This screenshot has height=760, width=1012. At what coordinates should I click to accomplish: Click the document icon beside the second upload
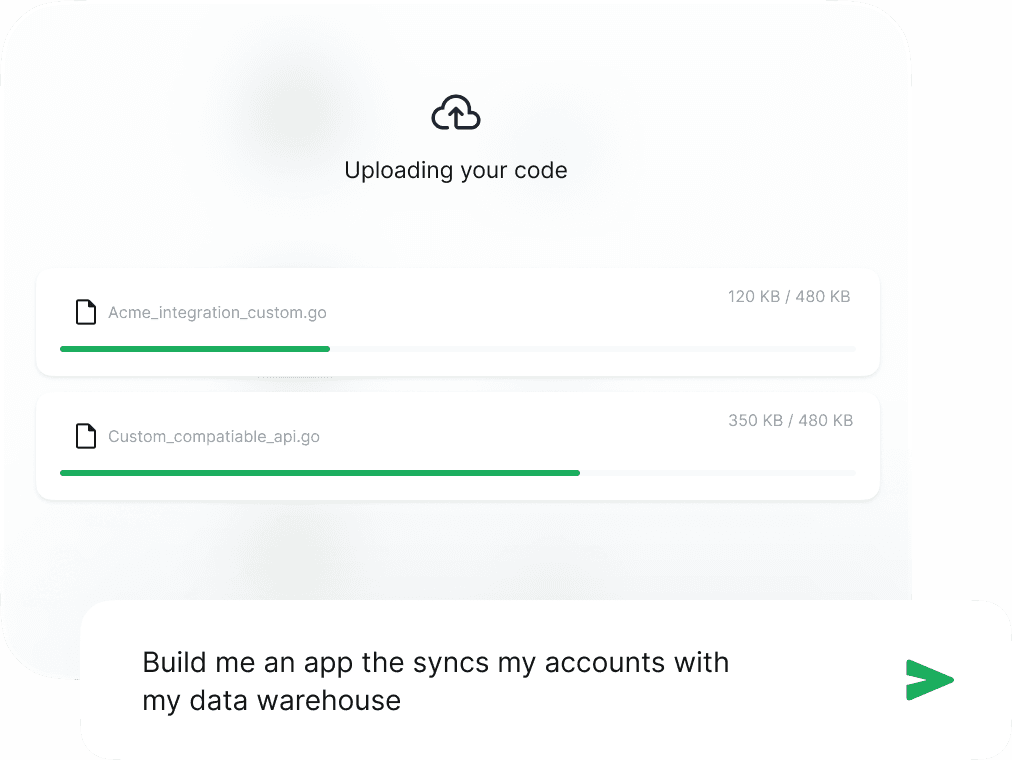tap(85, 436)
